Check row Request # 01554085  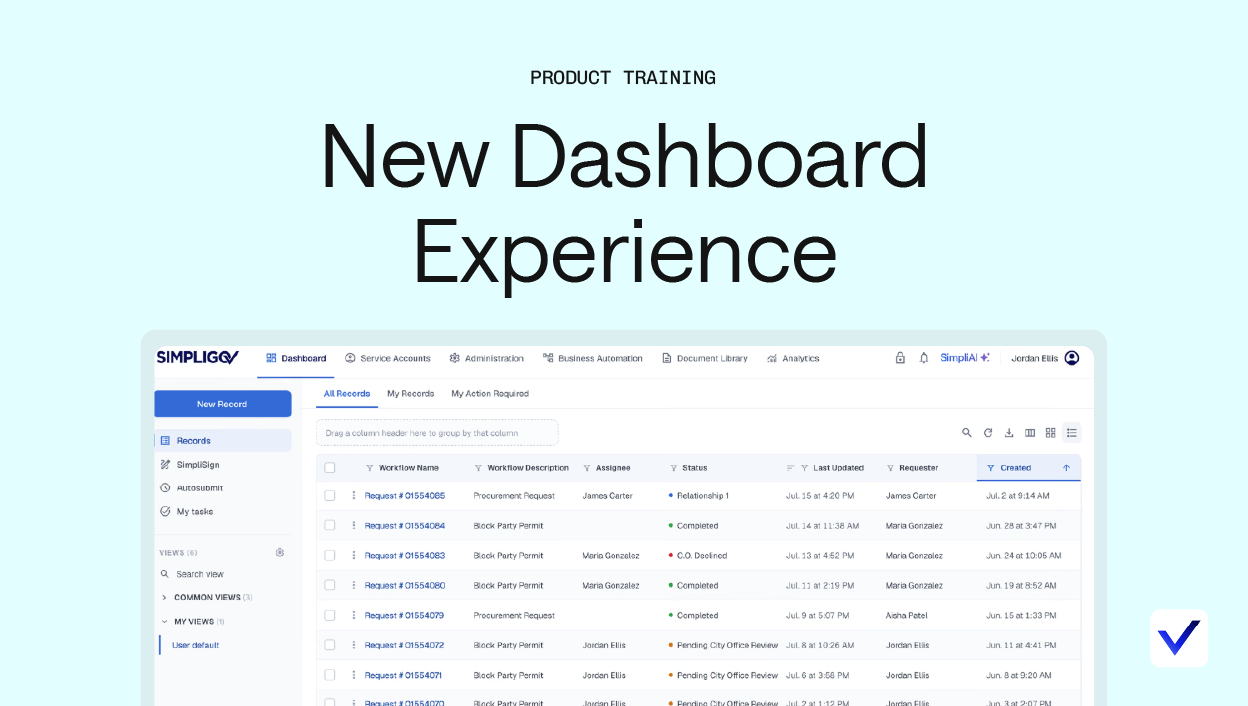pyautogui.click(x=330, y=496)
